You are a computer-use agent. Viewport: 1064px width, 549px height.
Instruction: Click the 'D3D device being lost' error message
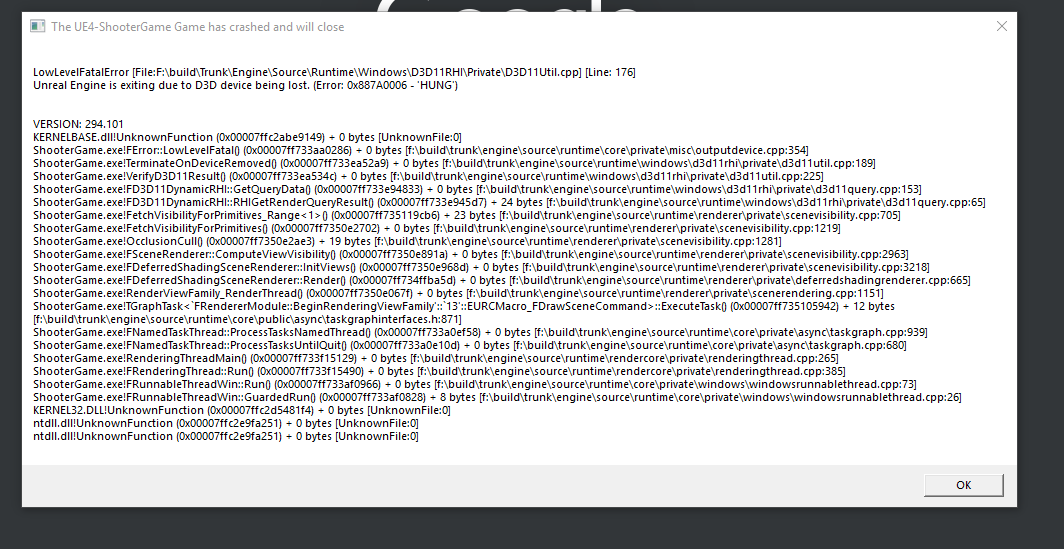[245, 86]
